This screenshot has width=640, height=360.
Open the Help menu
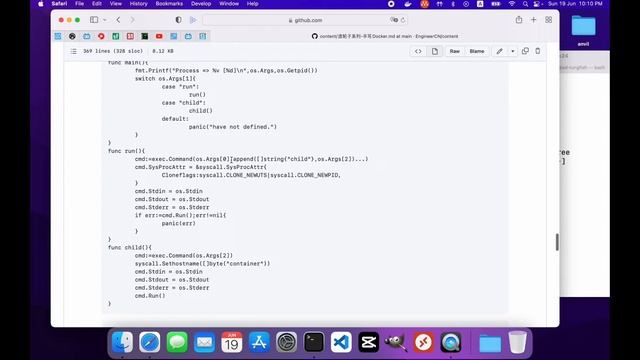[x=252, y=4]
